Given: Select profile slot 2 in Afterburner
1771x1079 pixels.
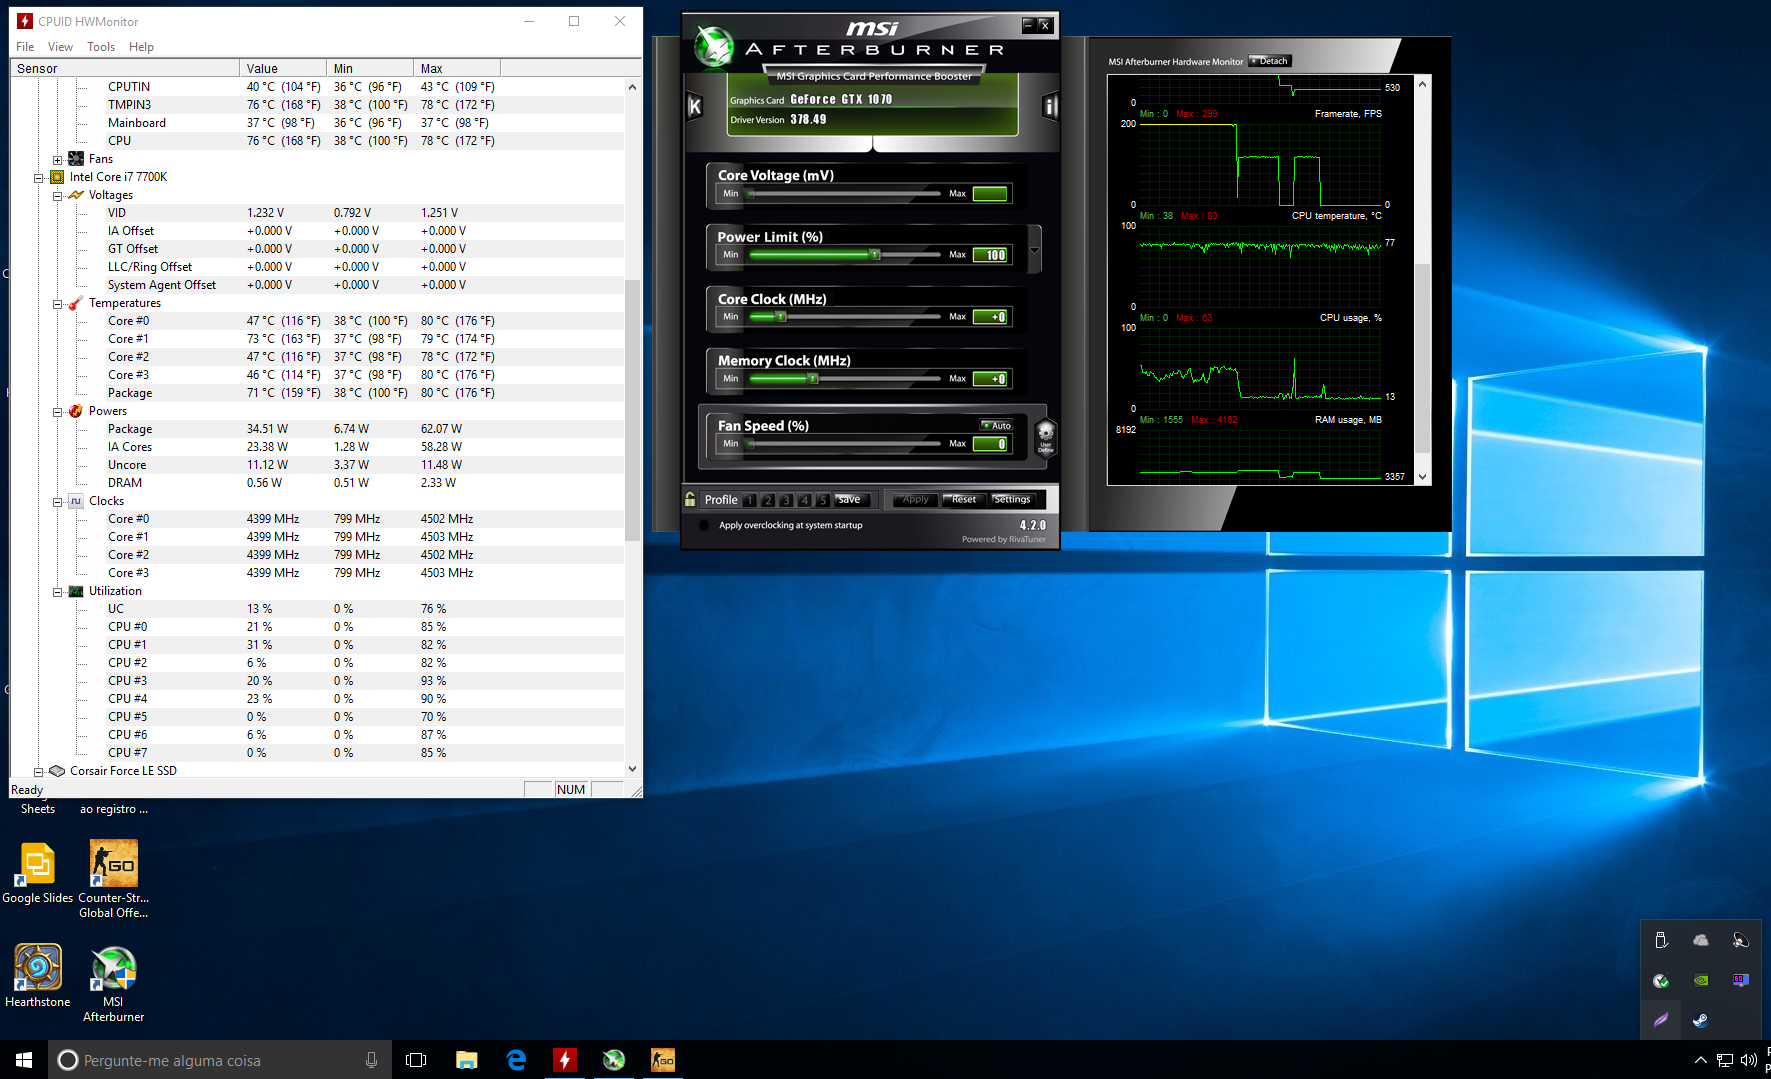Looking at the screenshot, I should pyautogui.click(x=768, y=500).
